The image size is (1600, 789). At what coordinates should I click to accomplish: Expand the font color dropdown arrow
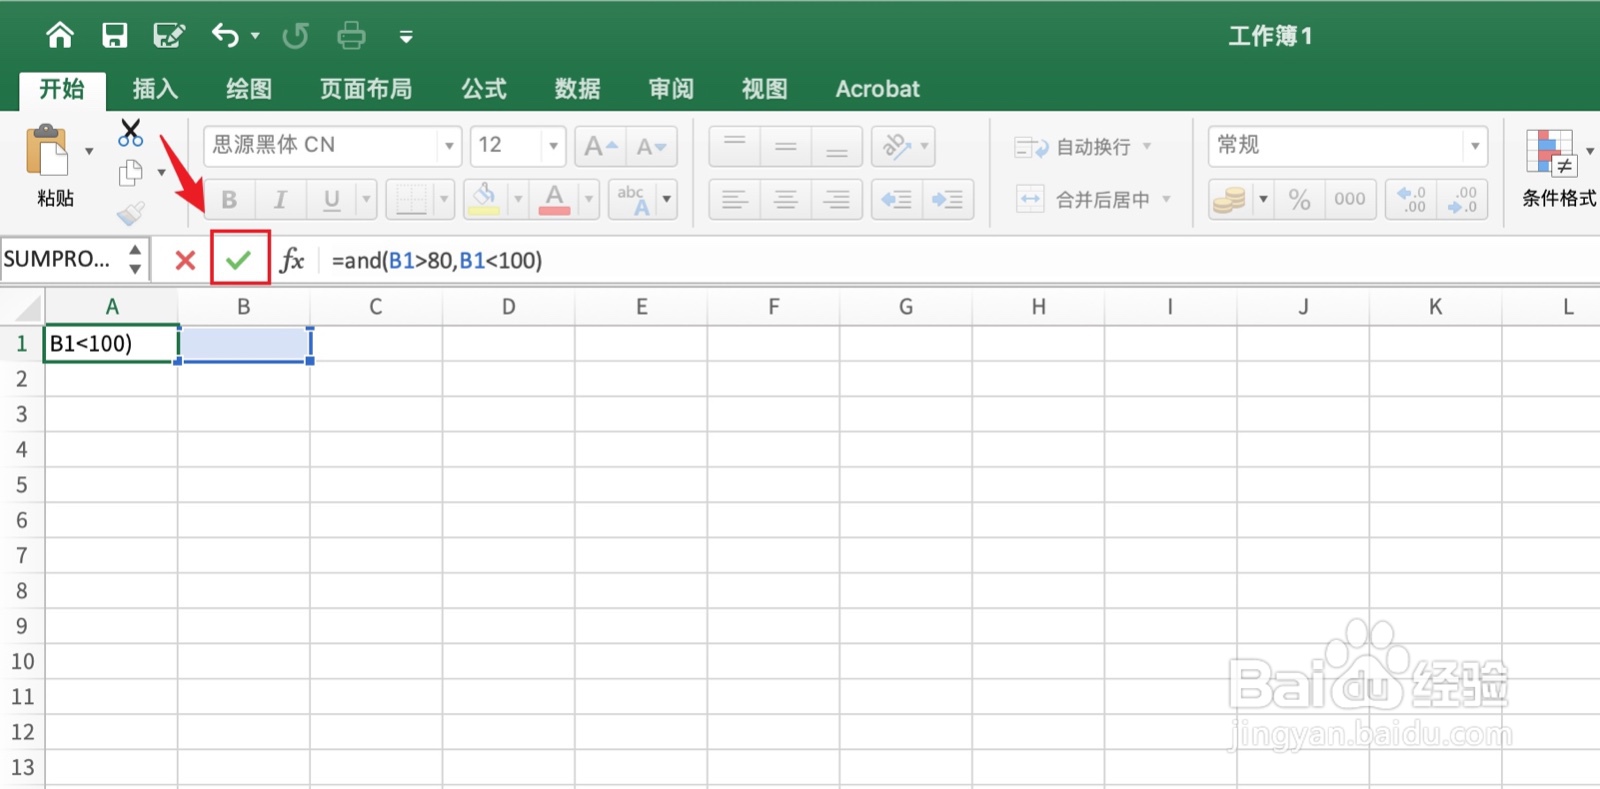[x=588, y=199]
